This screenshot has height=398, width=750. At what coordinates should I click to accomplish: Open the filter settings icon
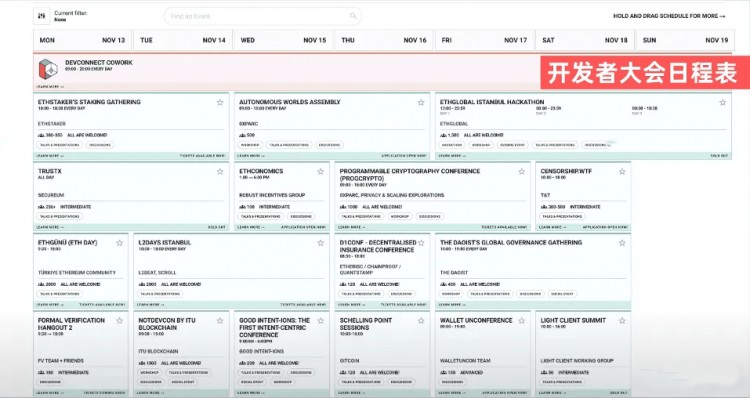tap(42, 16)
